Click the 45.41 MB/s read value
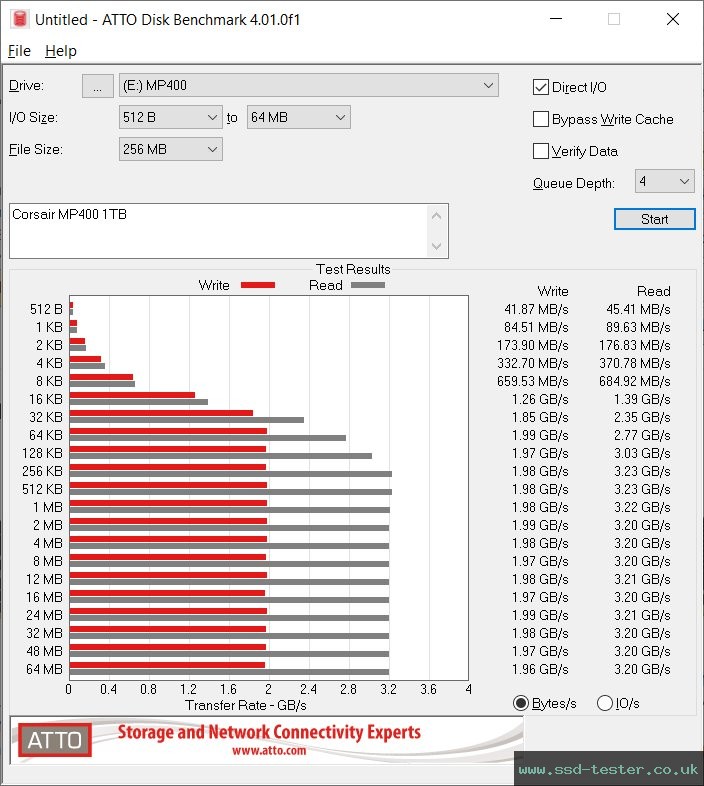The height and width of the screenshot is (786, 704). 638,309
